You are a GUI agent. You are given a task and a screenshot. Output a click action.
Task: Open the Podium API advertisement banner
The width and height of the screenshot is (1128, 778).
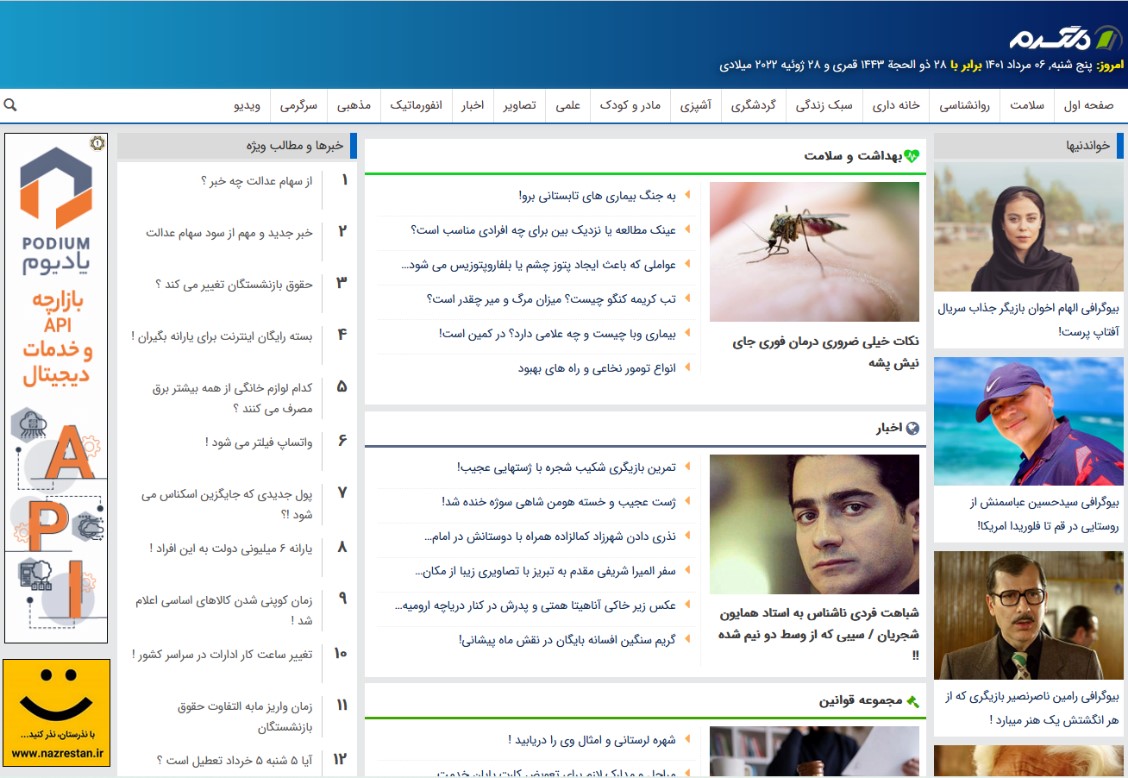pyautogui.click(x=56, y=388)
